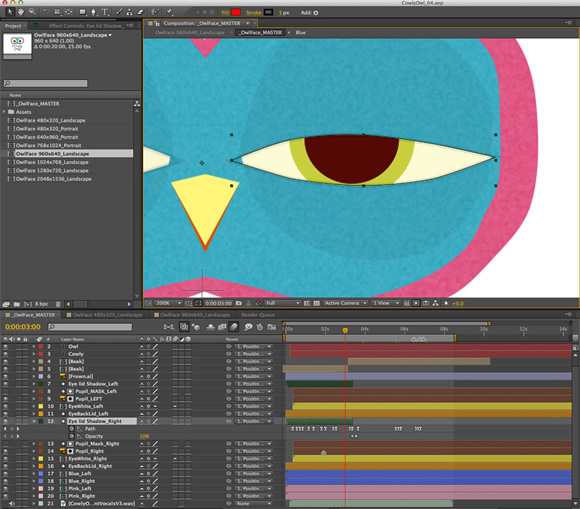Select the Pen tool

pyautogui.click(x=94, y=12)
